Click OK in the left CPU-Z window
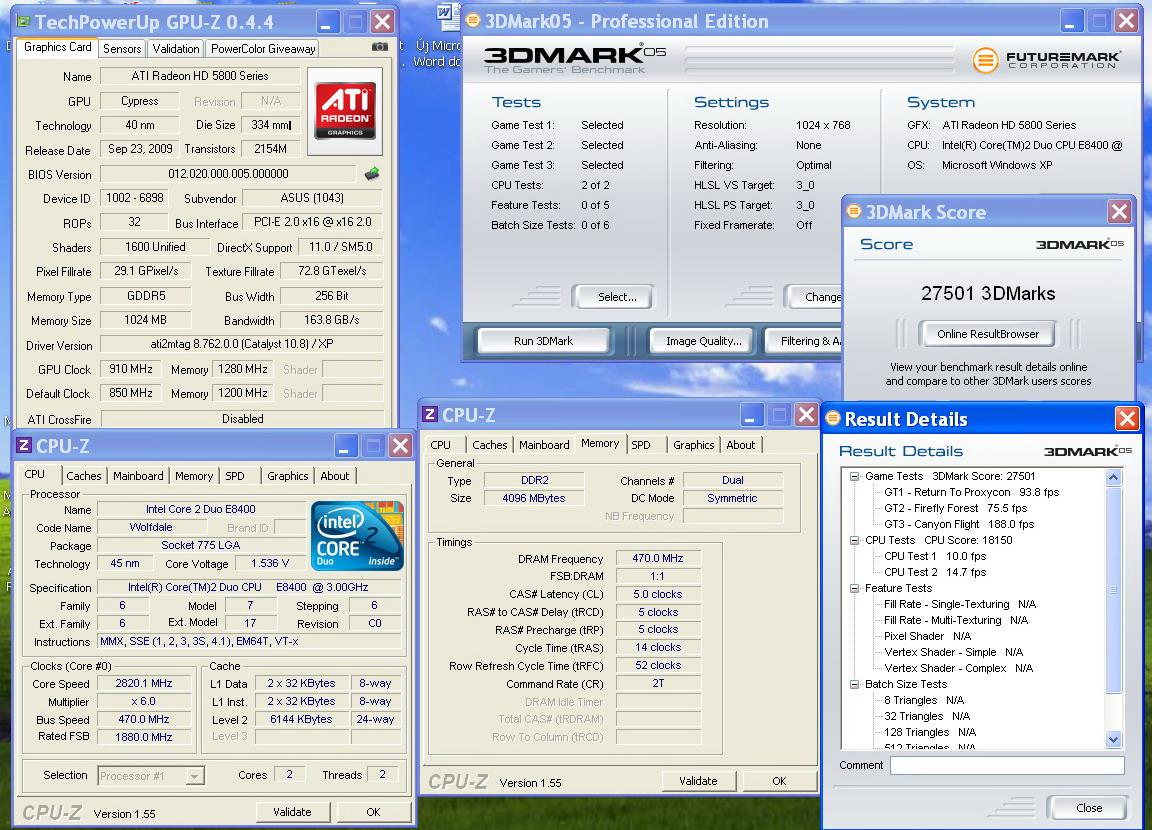Viewport: 1152px width, 830px height. (373, 812)
